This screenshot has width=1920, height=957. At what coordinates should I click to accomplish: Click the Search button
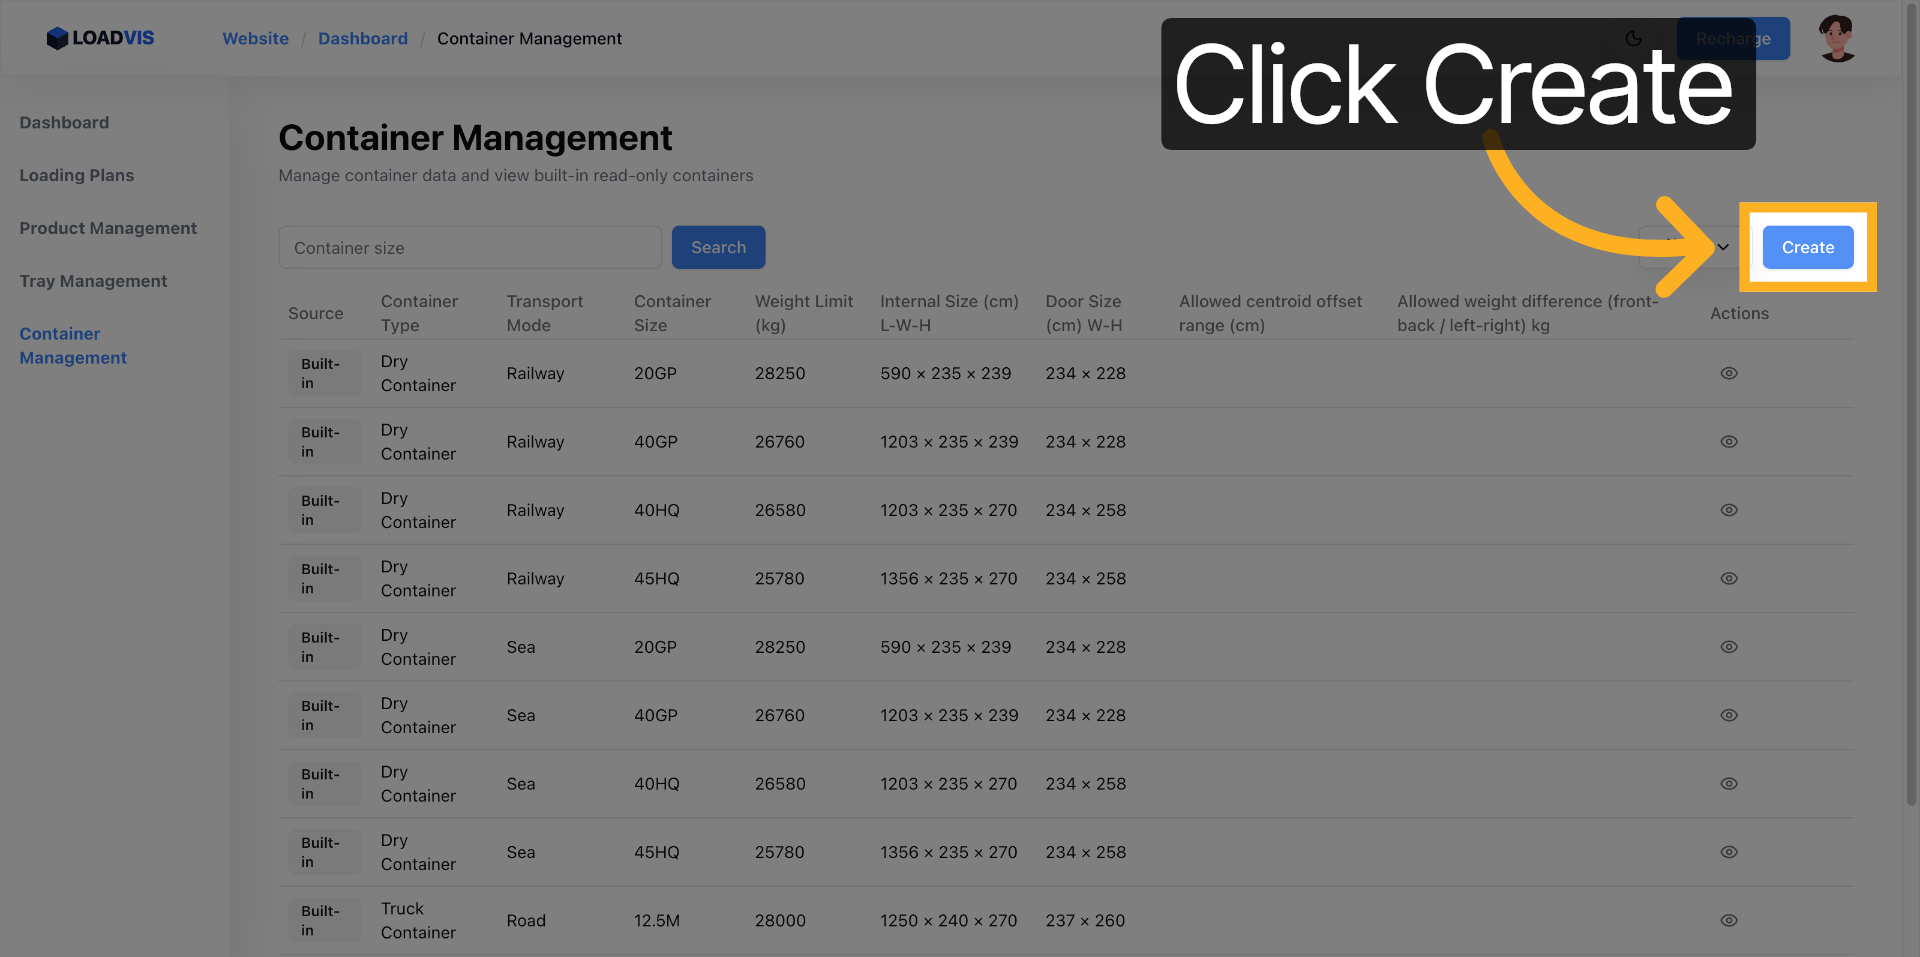pos(718,247)
